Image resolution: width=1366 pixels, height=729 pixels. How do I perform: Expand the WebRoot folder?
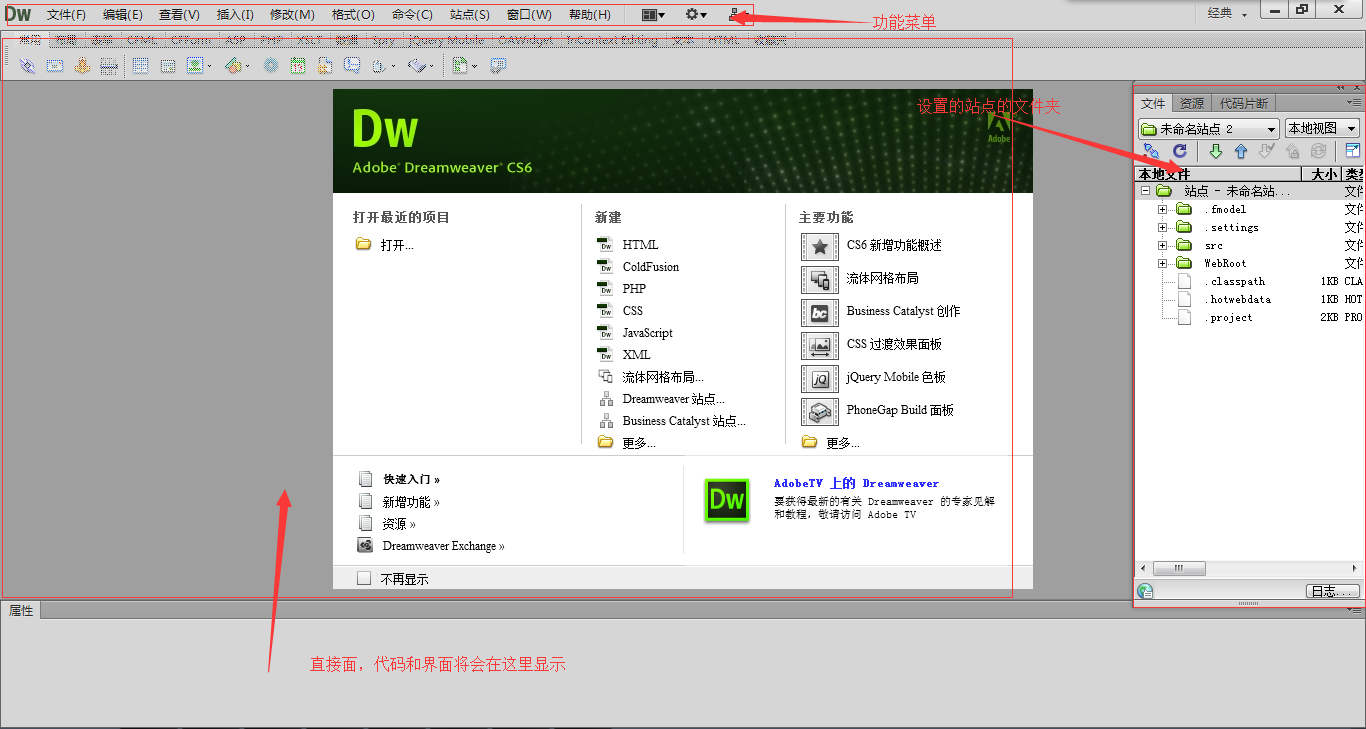1162,263
